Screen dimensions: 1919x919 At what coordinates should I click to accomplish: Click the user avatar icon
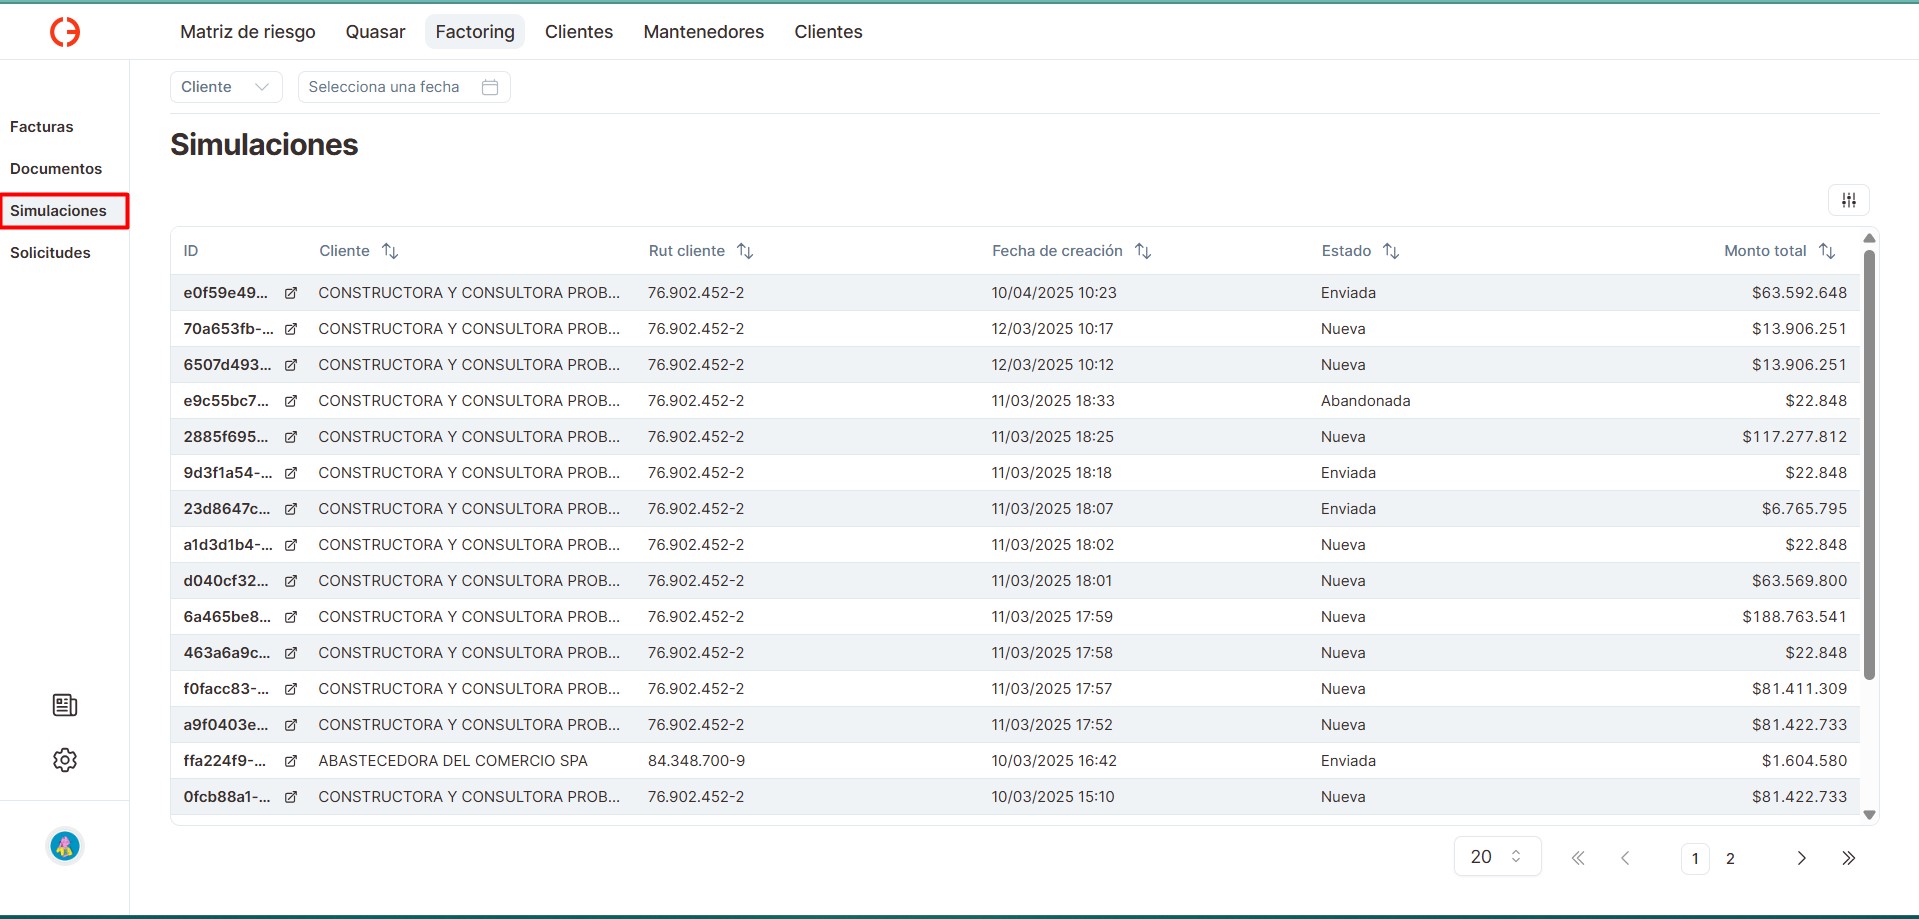65,847
